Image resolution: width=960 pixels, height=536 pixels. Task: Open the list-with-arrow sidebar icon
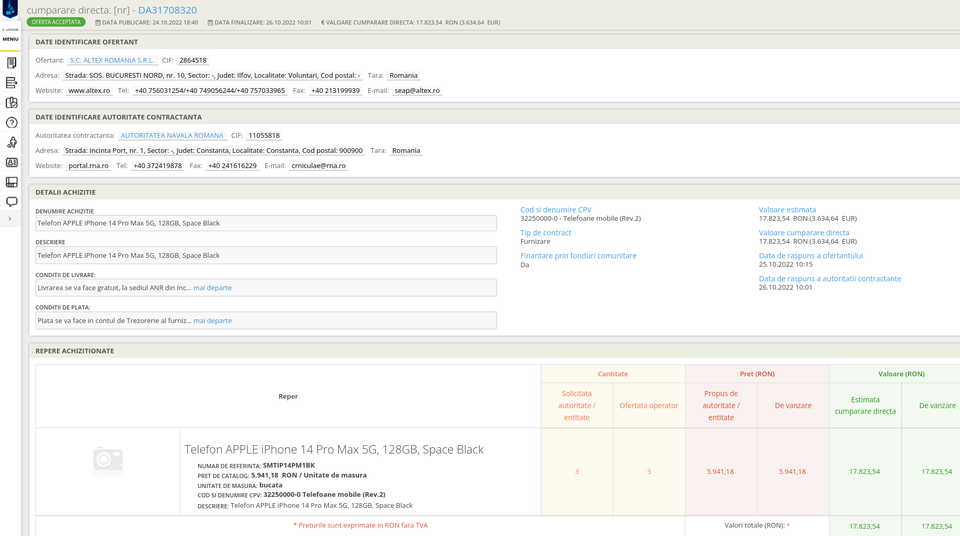pyautogui.click(x=11, y=83)
